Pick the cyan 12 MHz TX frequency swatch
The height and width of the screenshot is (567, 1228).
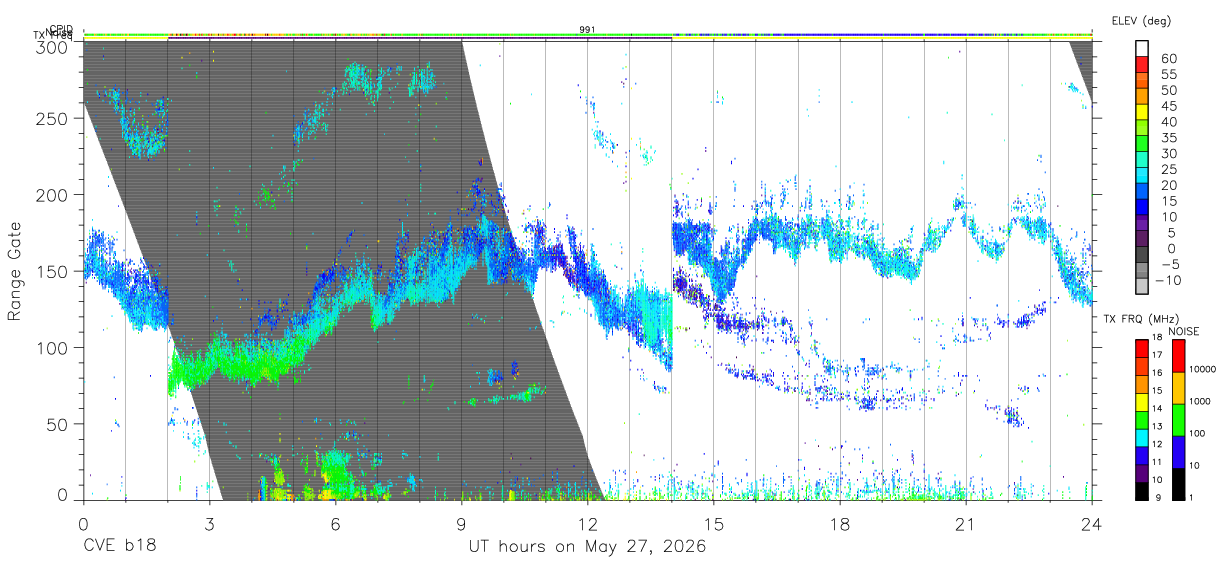click(1142, 438)
